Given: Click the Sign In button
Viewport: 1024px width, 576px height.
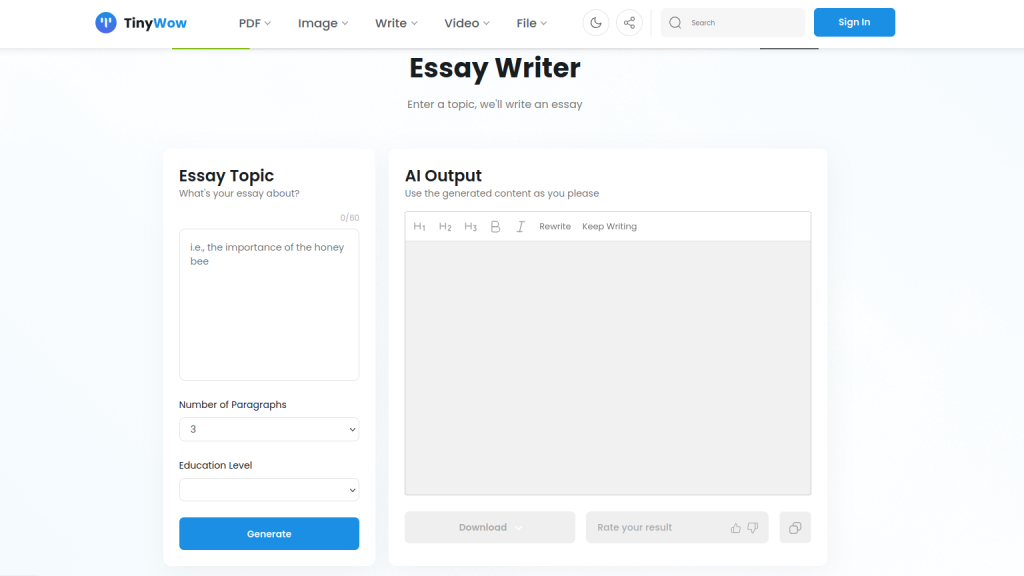Looking at the screenshot, I should [x=854, y=22].
